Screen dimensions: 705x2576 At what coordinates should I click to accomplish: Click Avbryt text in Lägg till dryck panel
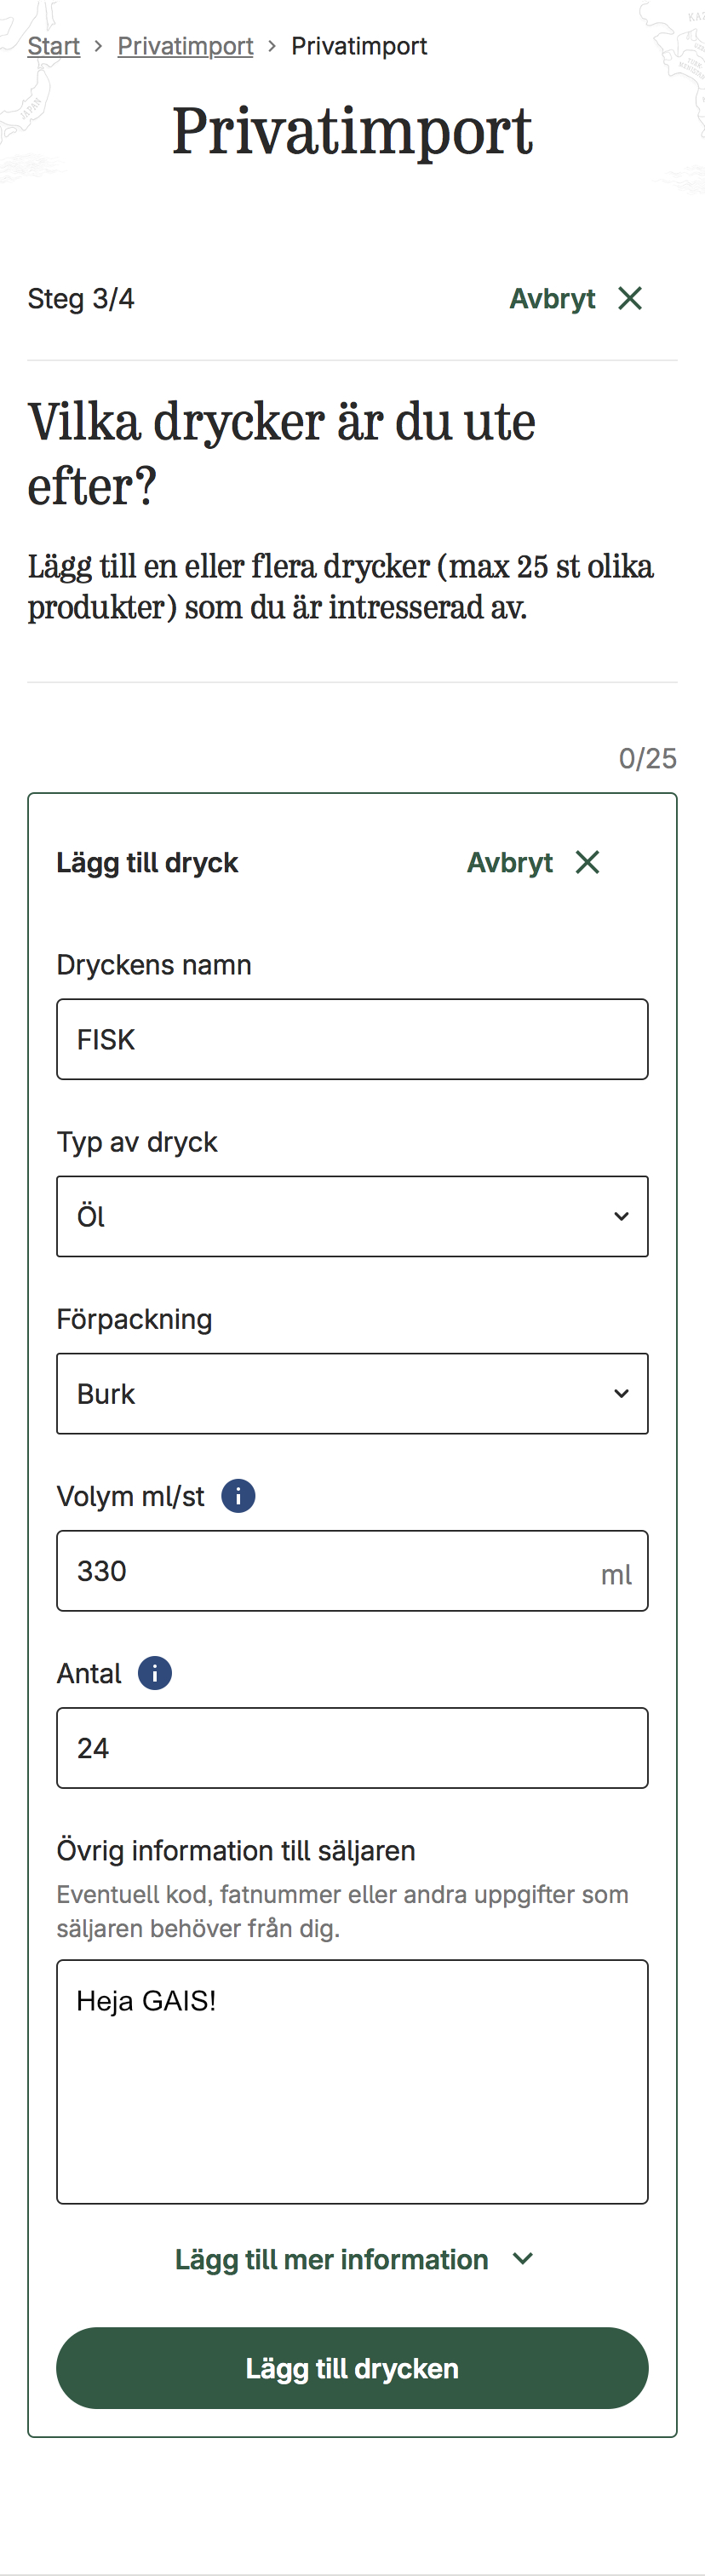pos(510,862)
